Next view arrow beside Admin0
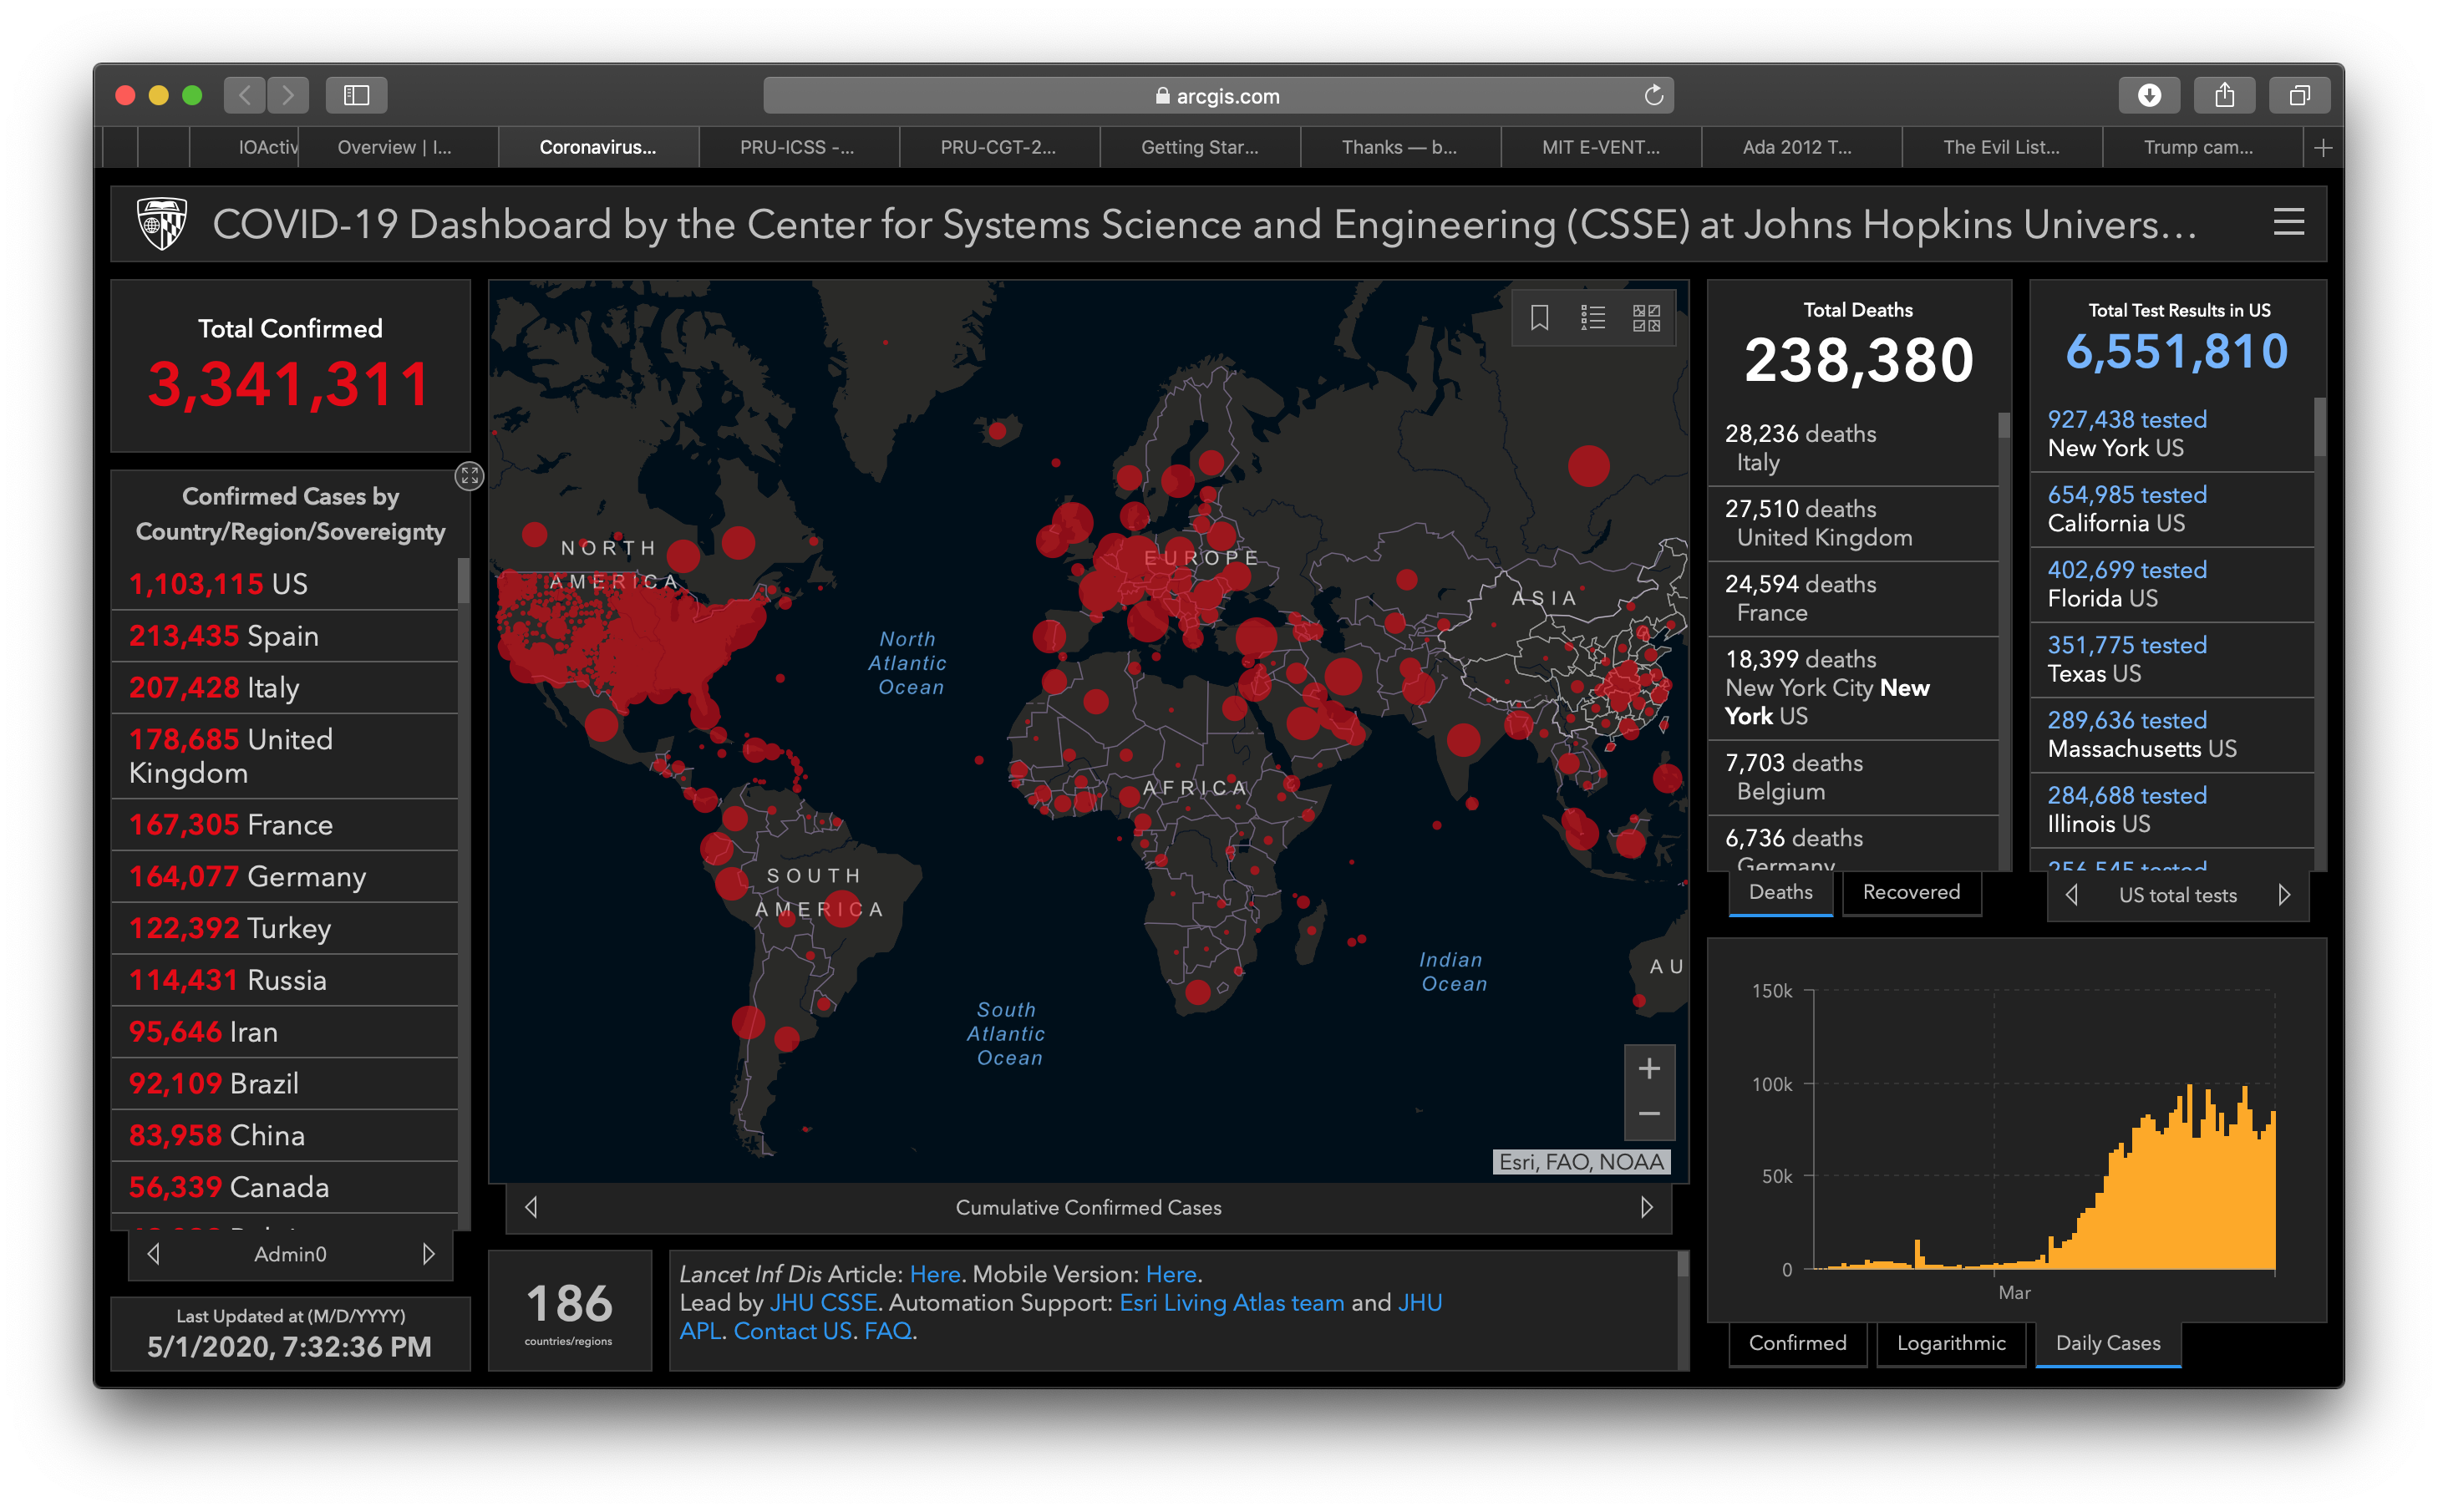This screenshot has width=2438, height=1512. pos(428,1254)
